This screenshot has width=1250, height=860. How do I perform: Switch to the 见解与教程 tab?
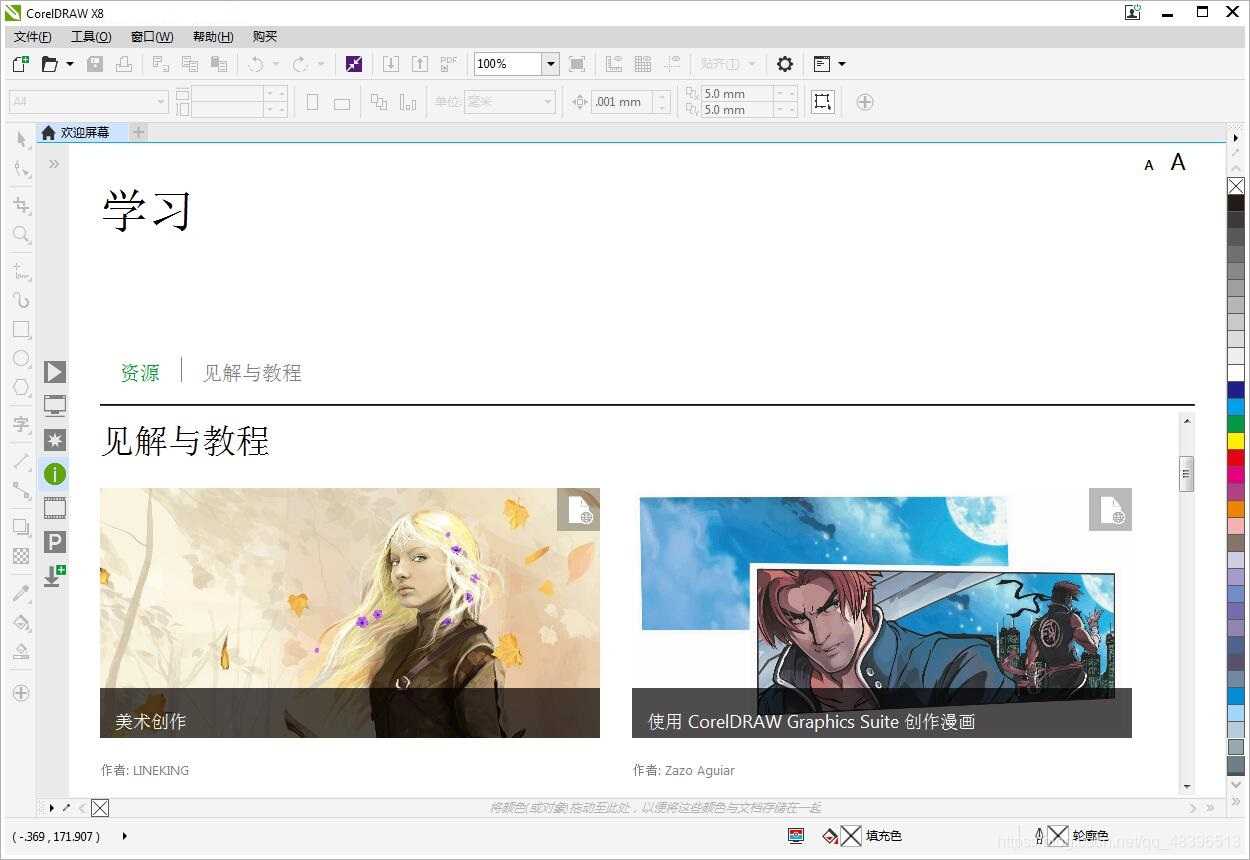coord(251,372)
